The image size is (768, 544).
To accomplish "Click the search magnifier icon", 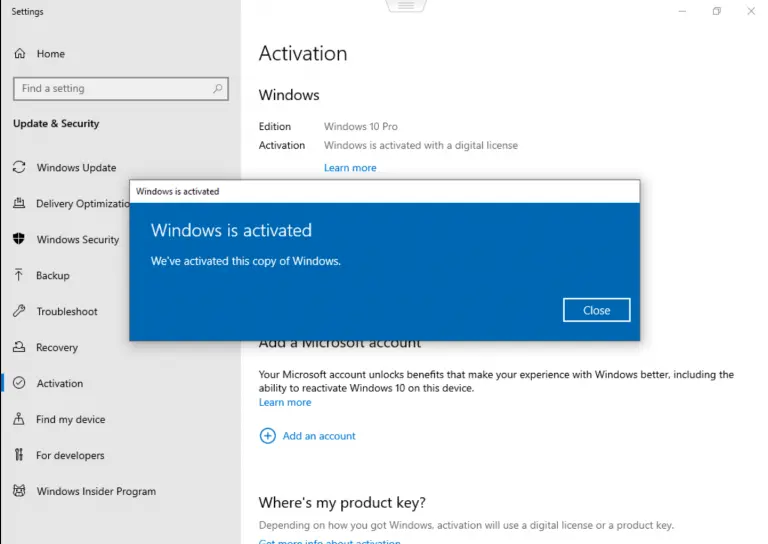I will coord(217,89).
